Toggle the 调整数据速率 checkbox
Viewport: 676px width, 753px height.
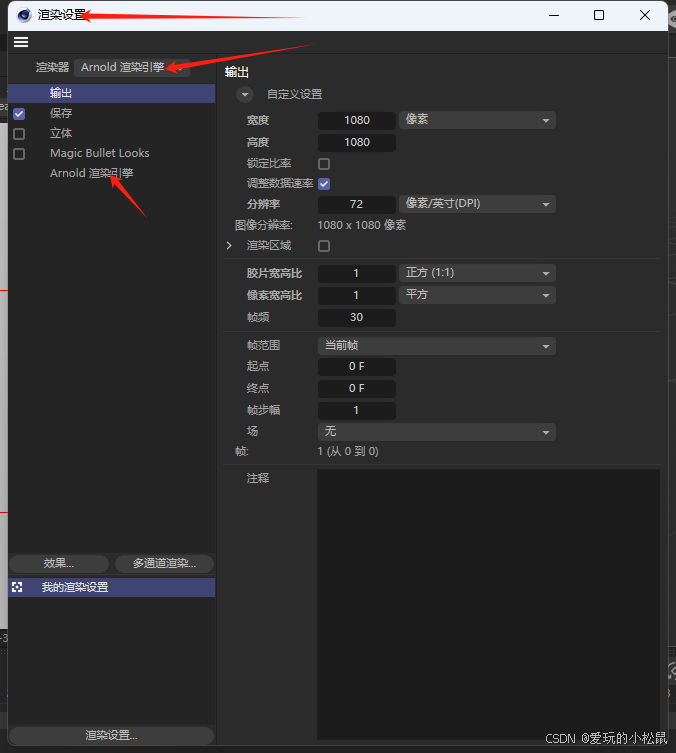pos(324,184)
